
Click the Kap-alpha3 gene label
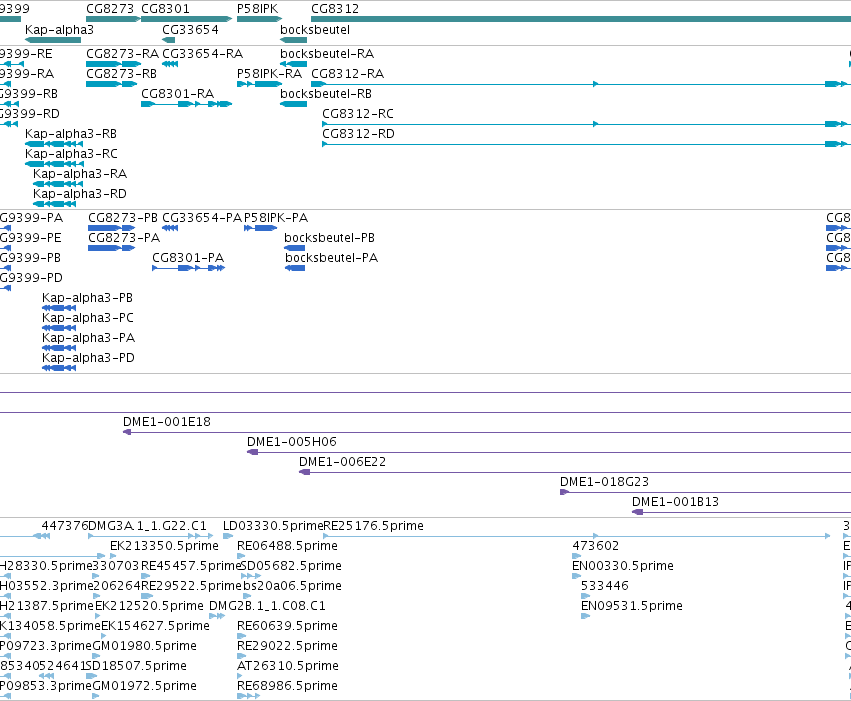click(59, 30)
